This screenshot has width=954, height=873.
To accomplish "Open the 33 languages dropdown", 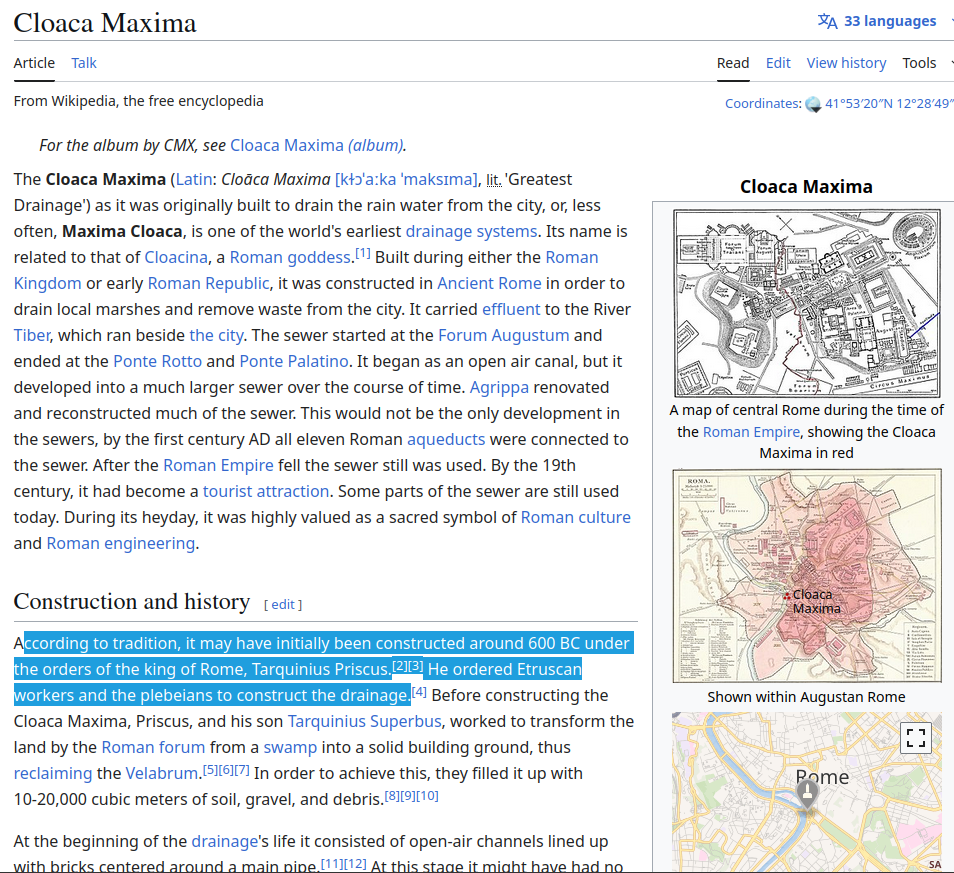I will (889, 21).
